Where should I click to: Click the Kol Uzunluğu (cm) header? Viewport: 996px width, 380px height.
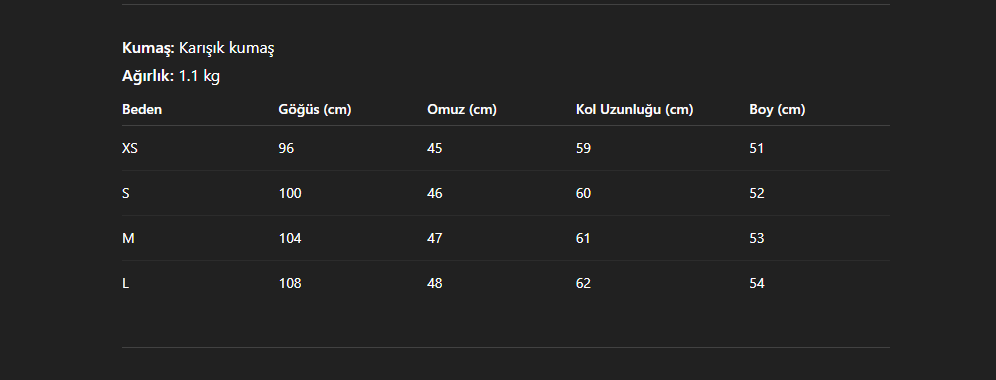click(634, 109)
